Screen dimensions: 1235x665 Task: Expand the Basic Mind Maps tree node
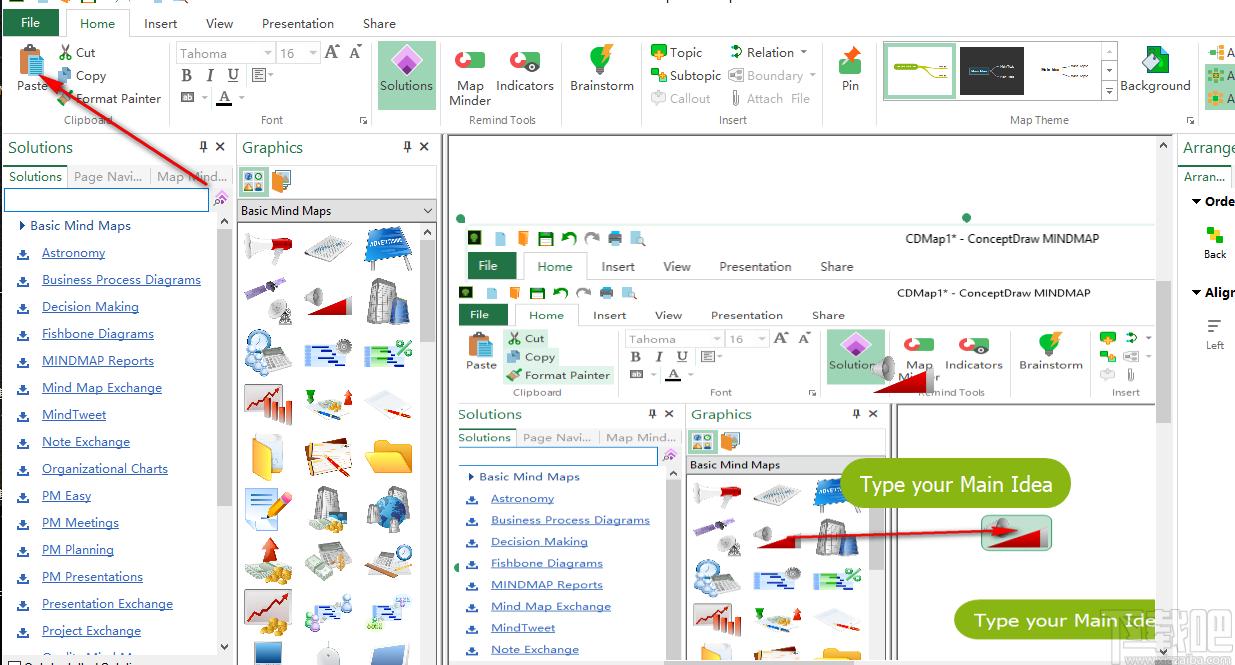tap(23, 226)
